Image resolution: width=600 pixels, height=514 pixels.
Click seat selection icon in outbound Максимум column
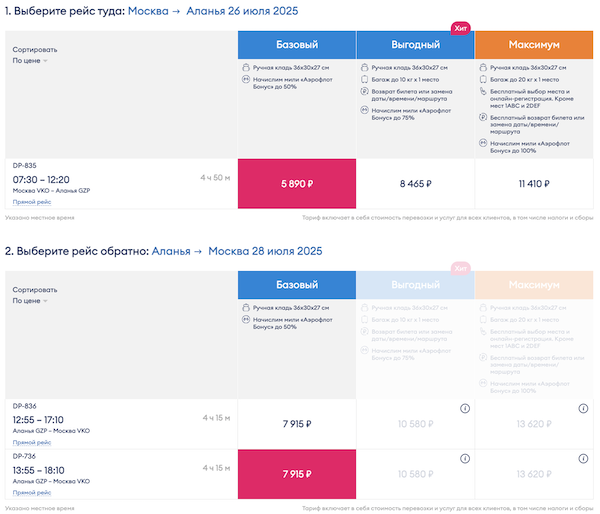pos(482,90)
